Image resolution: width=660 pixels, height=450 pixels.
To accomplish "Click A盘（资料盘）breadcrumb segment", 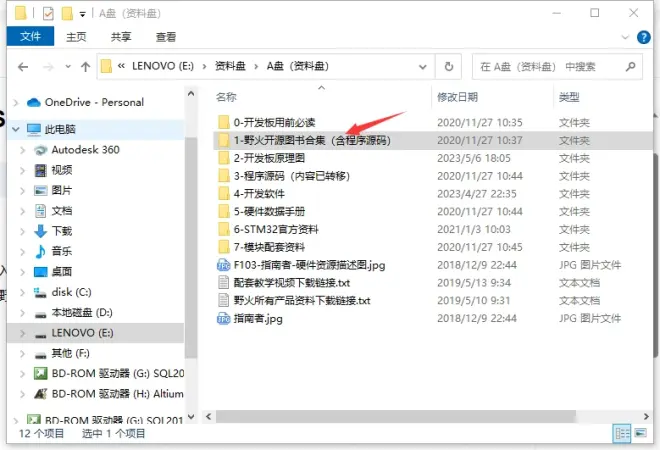I will pos(298,66).
